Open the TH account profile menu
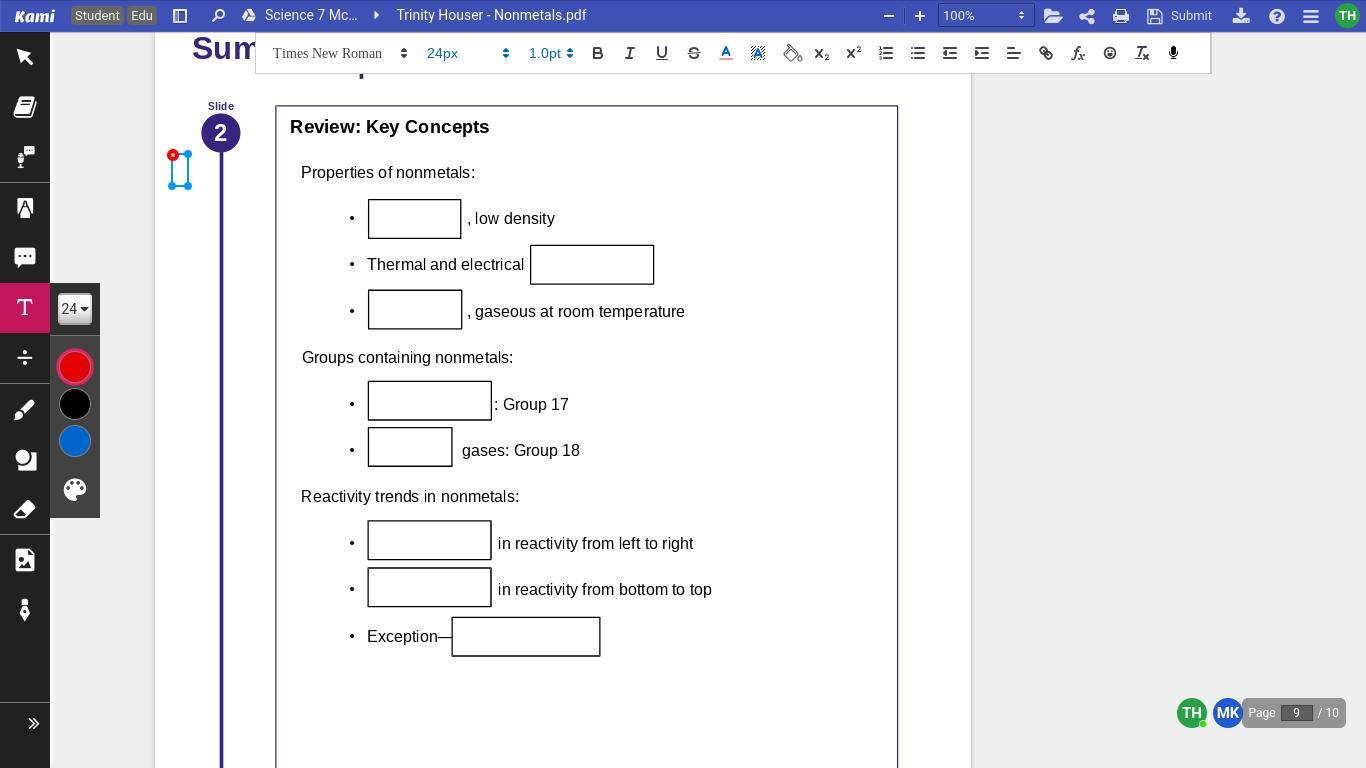Viewport: 1366px width, 768px height. click(x=1347, y=15)
